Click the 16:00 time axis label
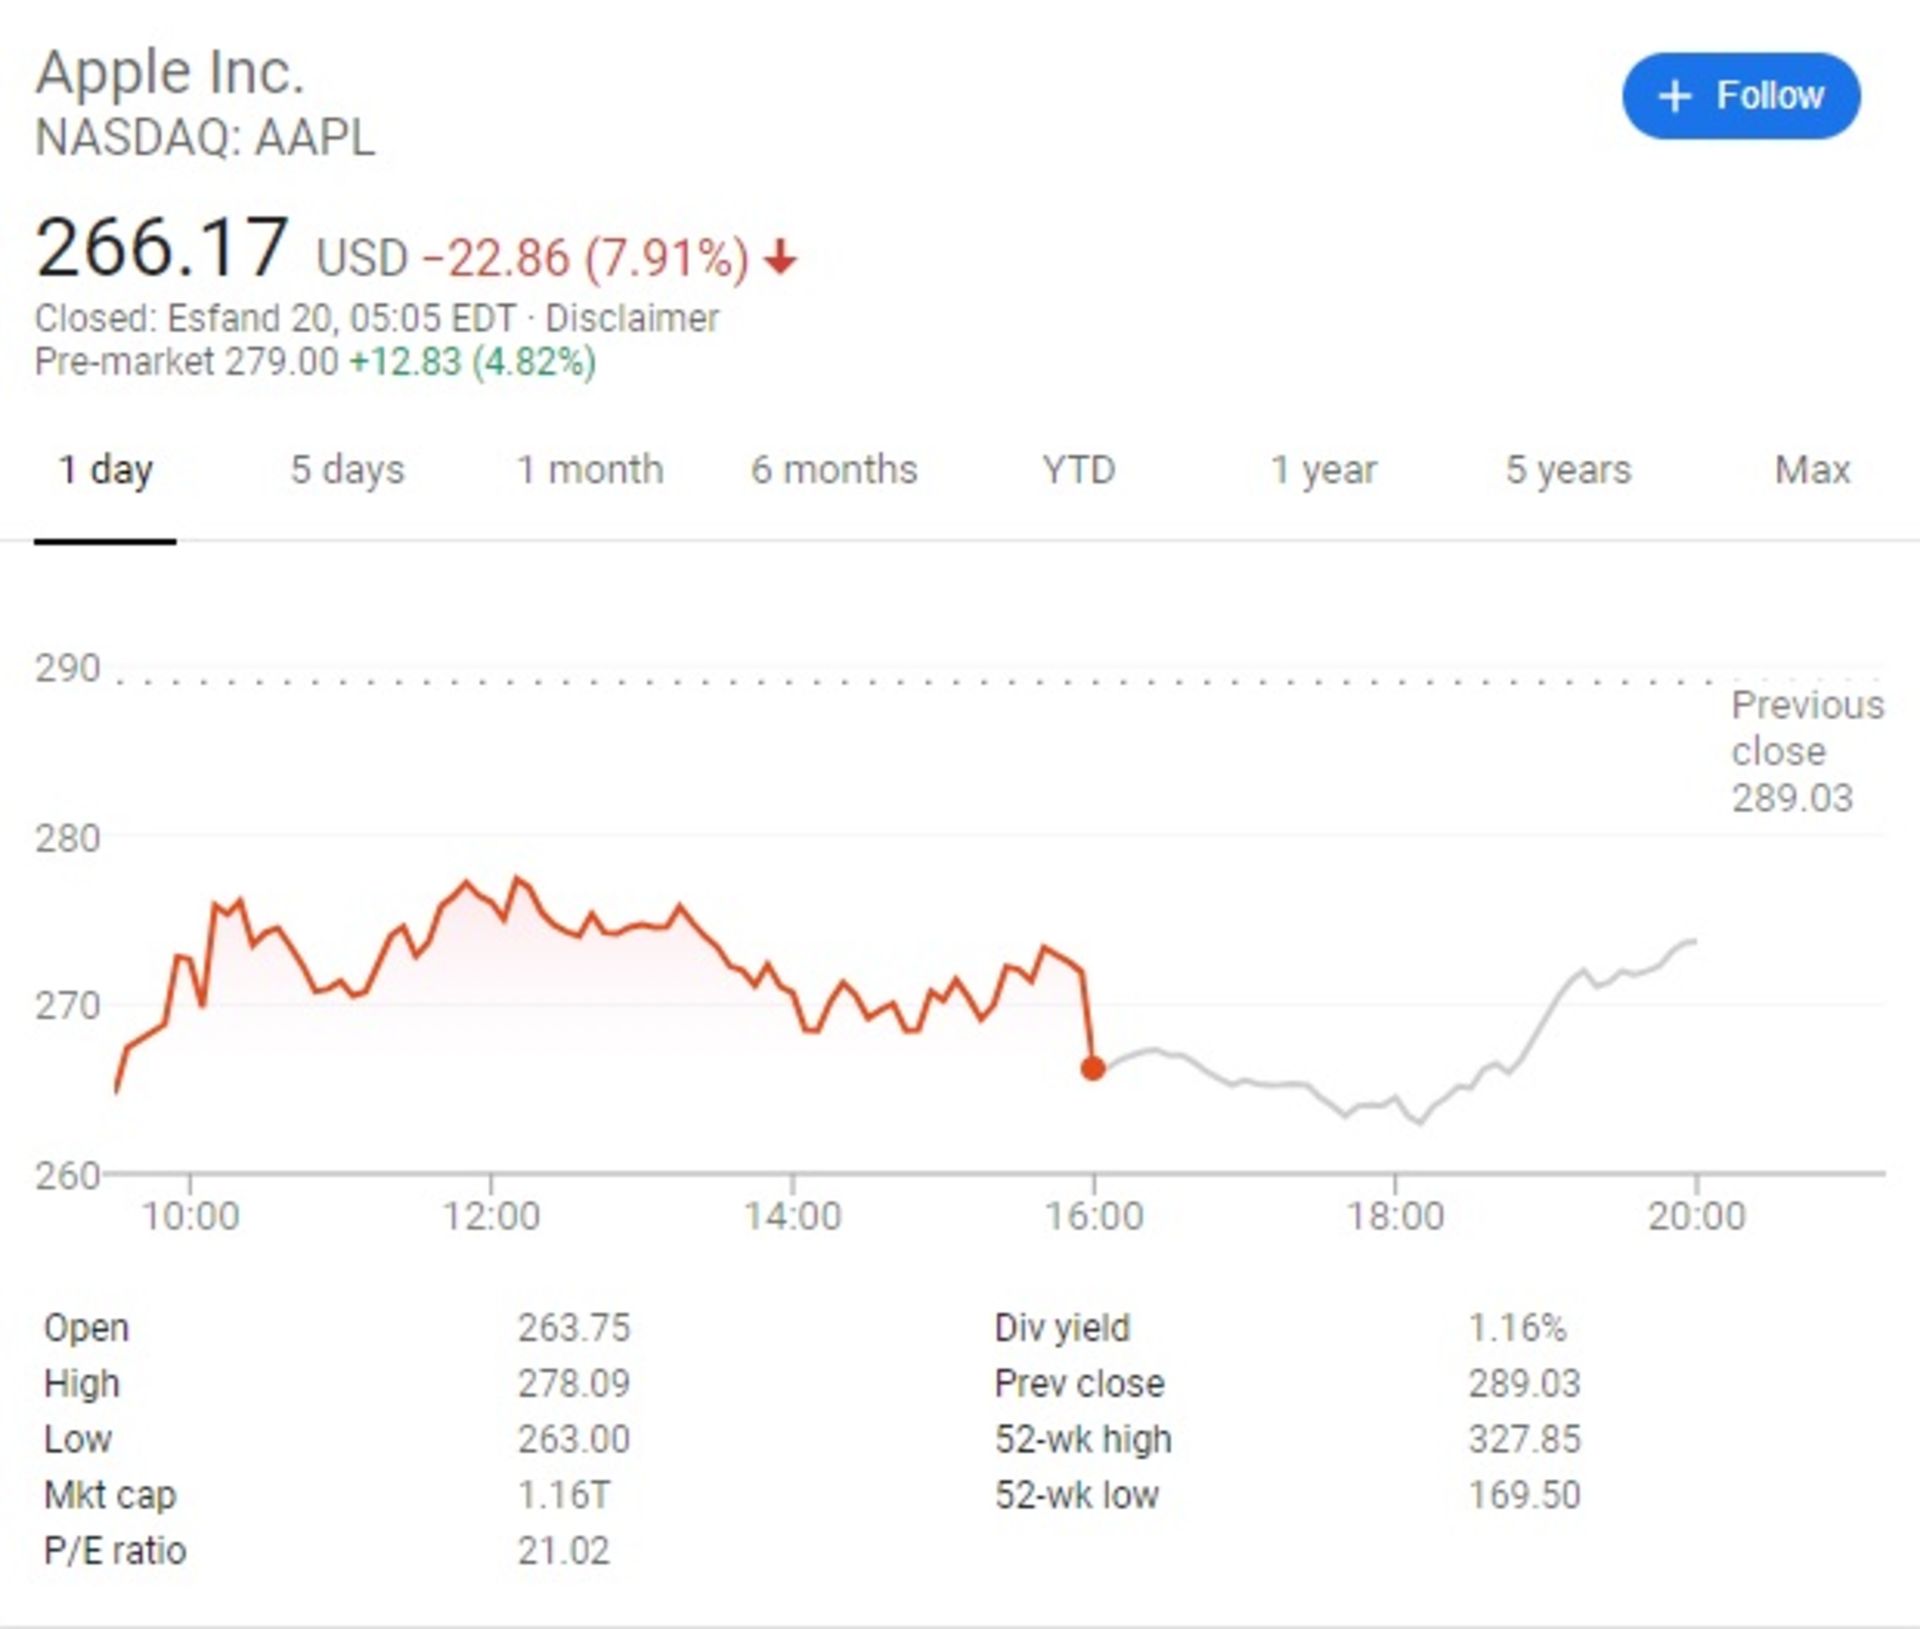1920x1629 pixels. [1094, 1216]
